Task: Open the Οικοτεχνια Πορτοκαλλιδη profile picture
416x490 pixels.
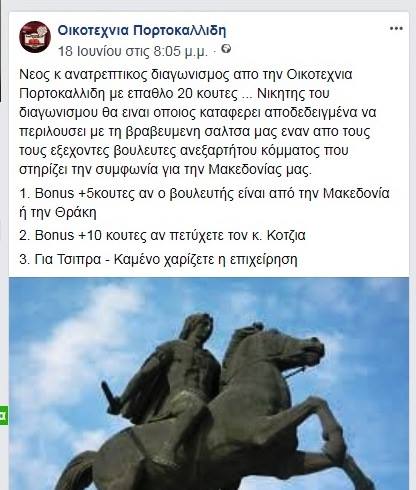Action: click(35, 37)
